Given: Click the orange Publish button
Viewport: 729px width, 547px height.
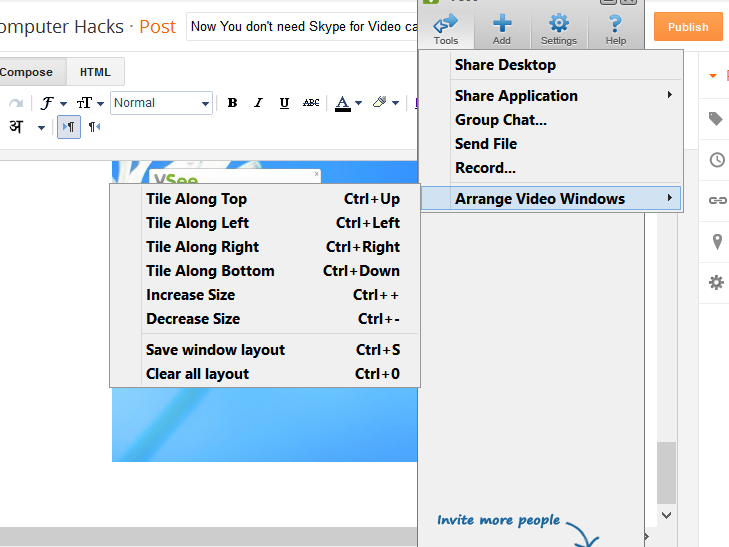Looking at the screenshot, I should (x=688, y=27).
